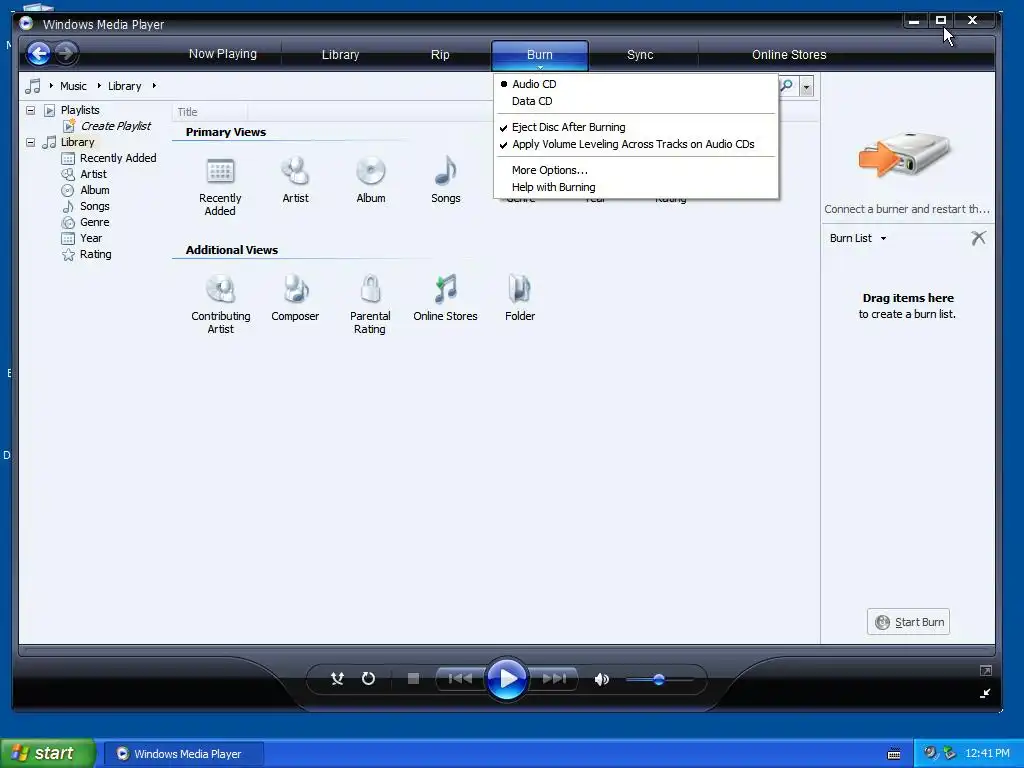Click the seek bar above controls

click(506, 650)
